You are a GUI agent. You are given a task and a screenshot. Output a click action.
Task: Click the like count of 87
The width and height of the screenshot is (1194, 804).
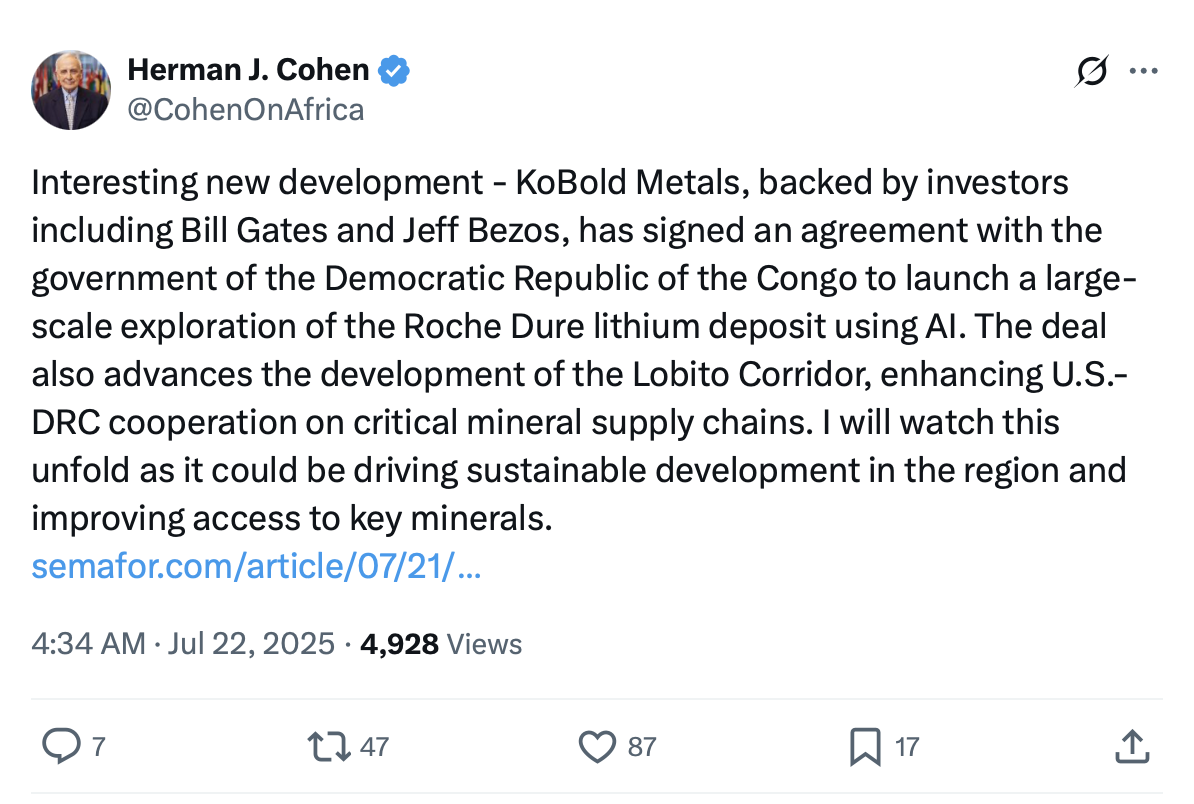click(x=642, y=746)
